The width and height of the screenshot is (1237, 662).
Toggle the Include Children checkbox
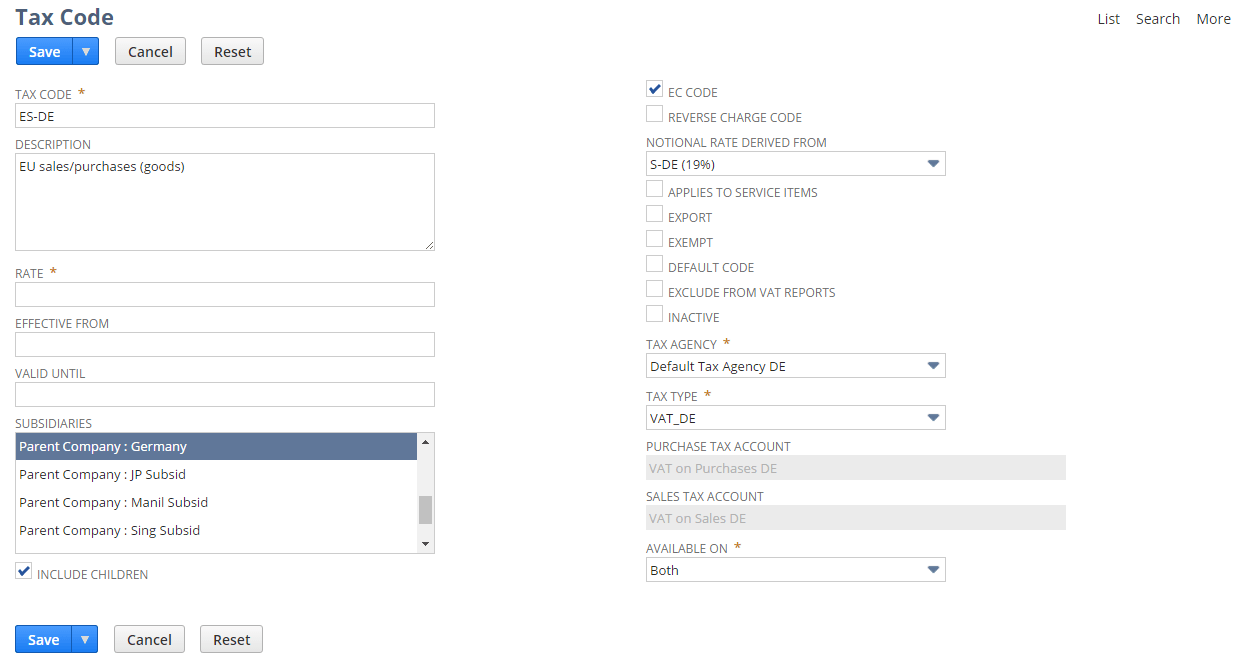tap(24, 571)
